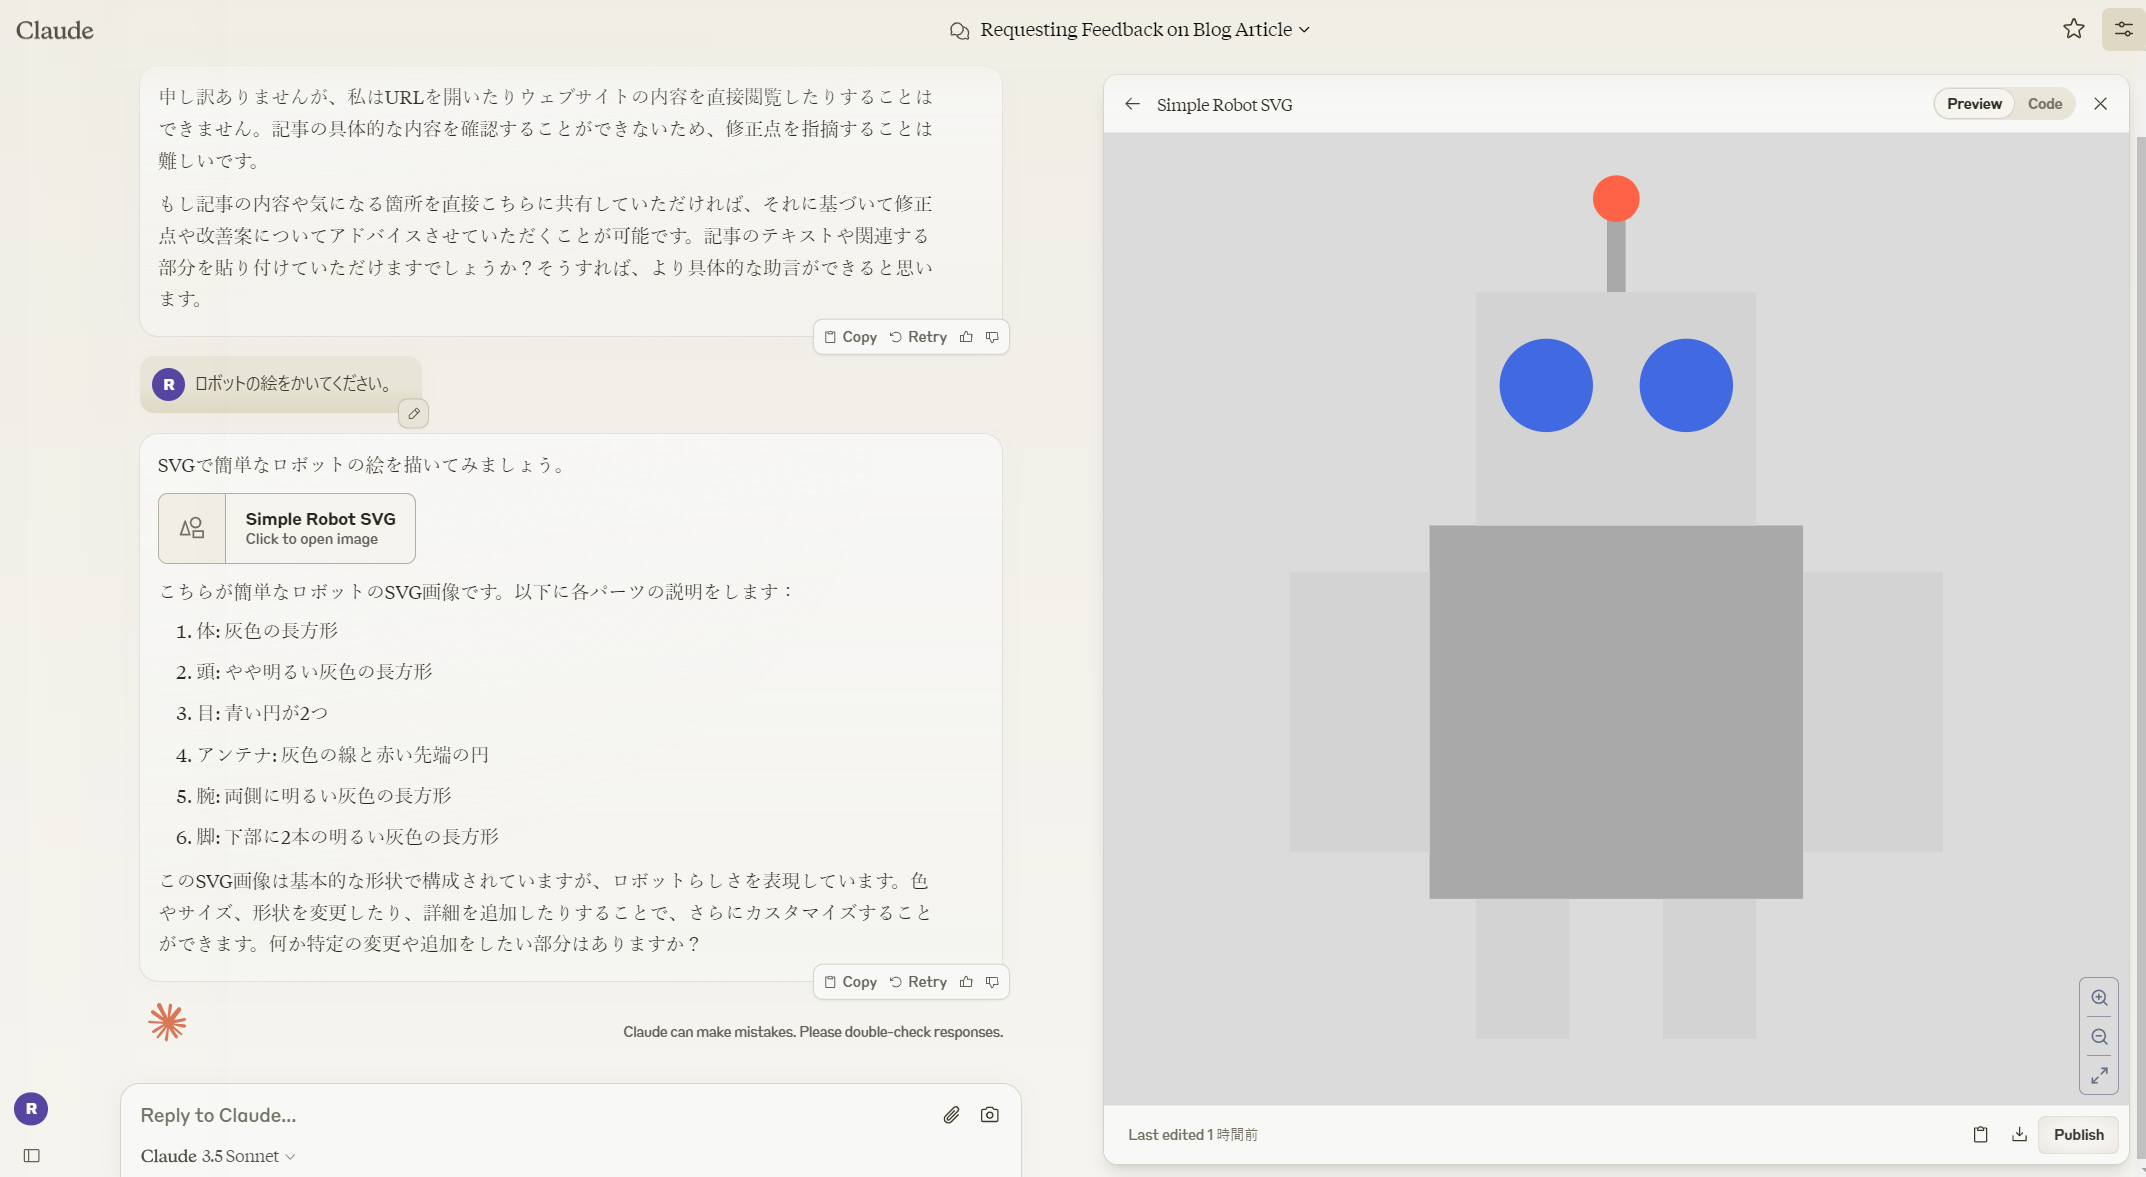Toggle the sidebar panel icon
Screen dimensions: 2146x1177
[32, 1156]
